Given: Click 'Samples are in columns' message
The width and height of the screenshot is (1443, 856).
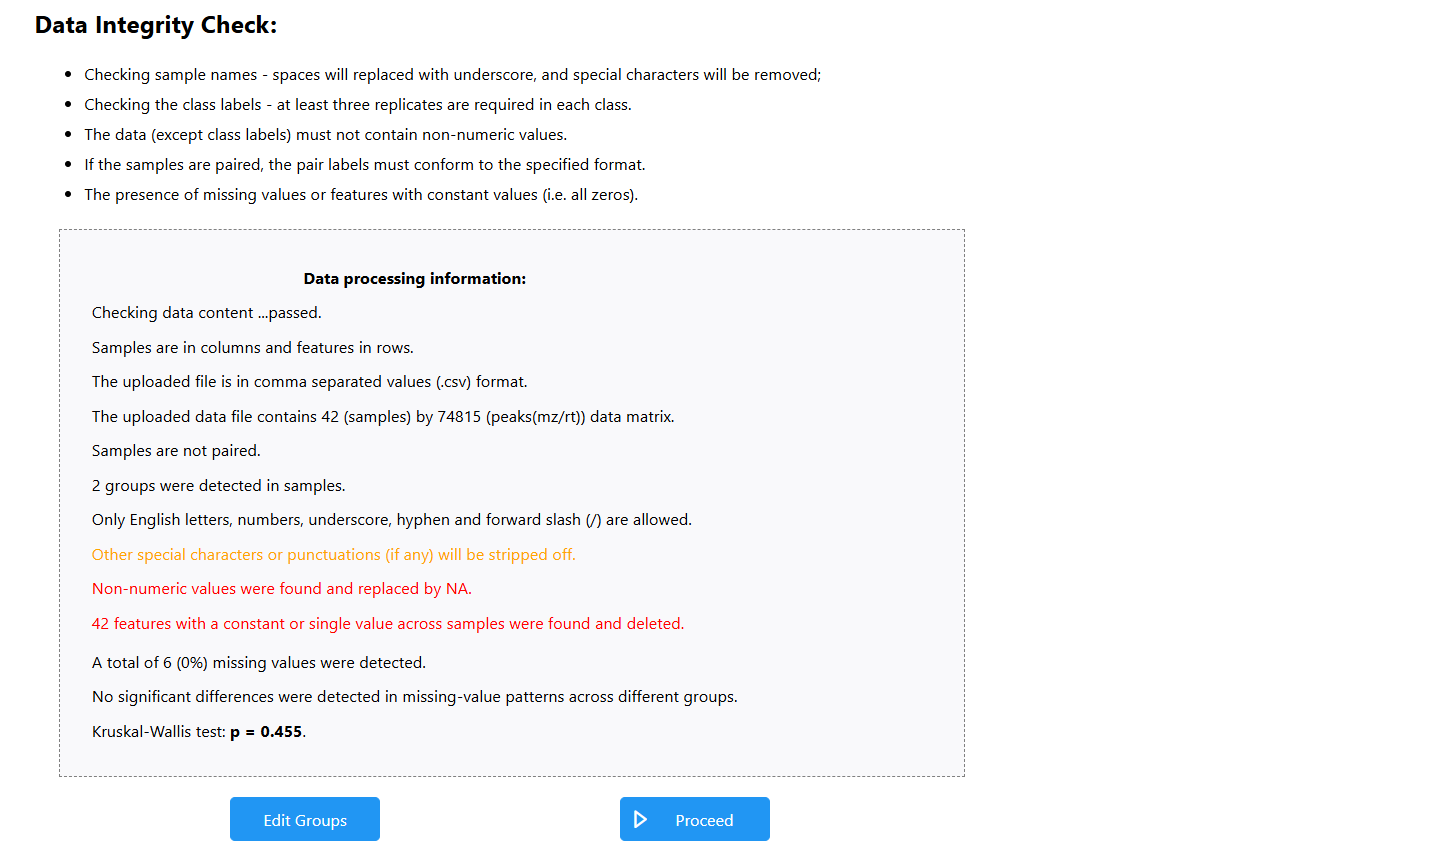Looking at the screenshot, I should pyautogui.click(x=252, y=348).
